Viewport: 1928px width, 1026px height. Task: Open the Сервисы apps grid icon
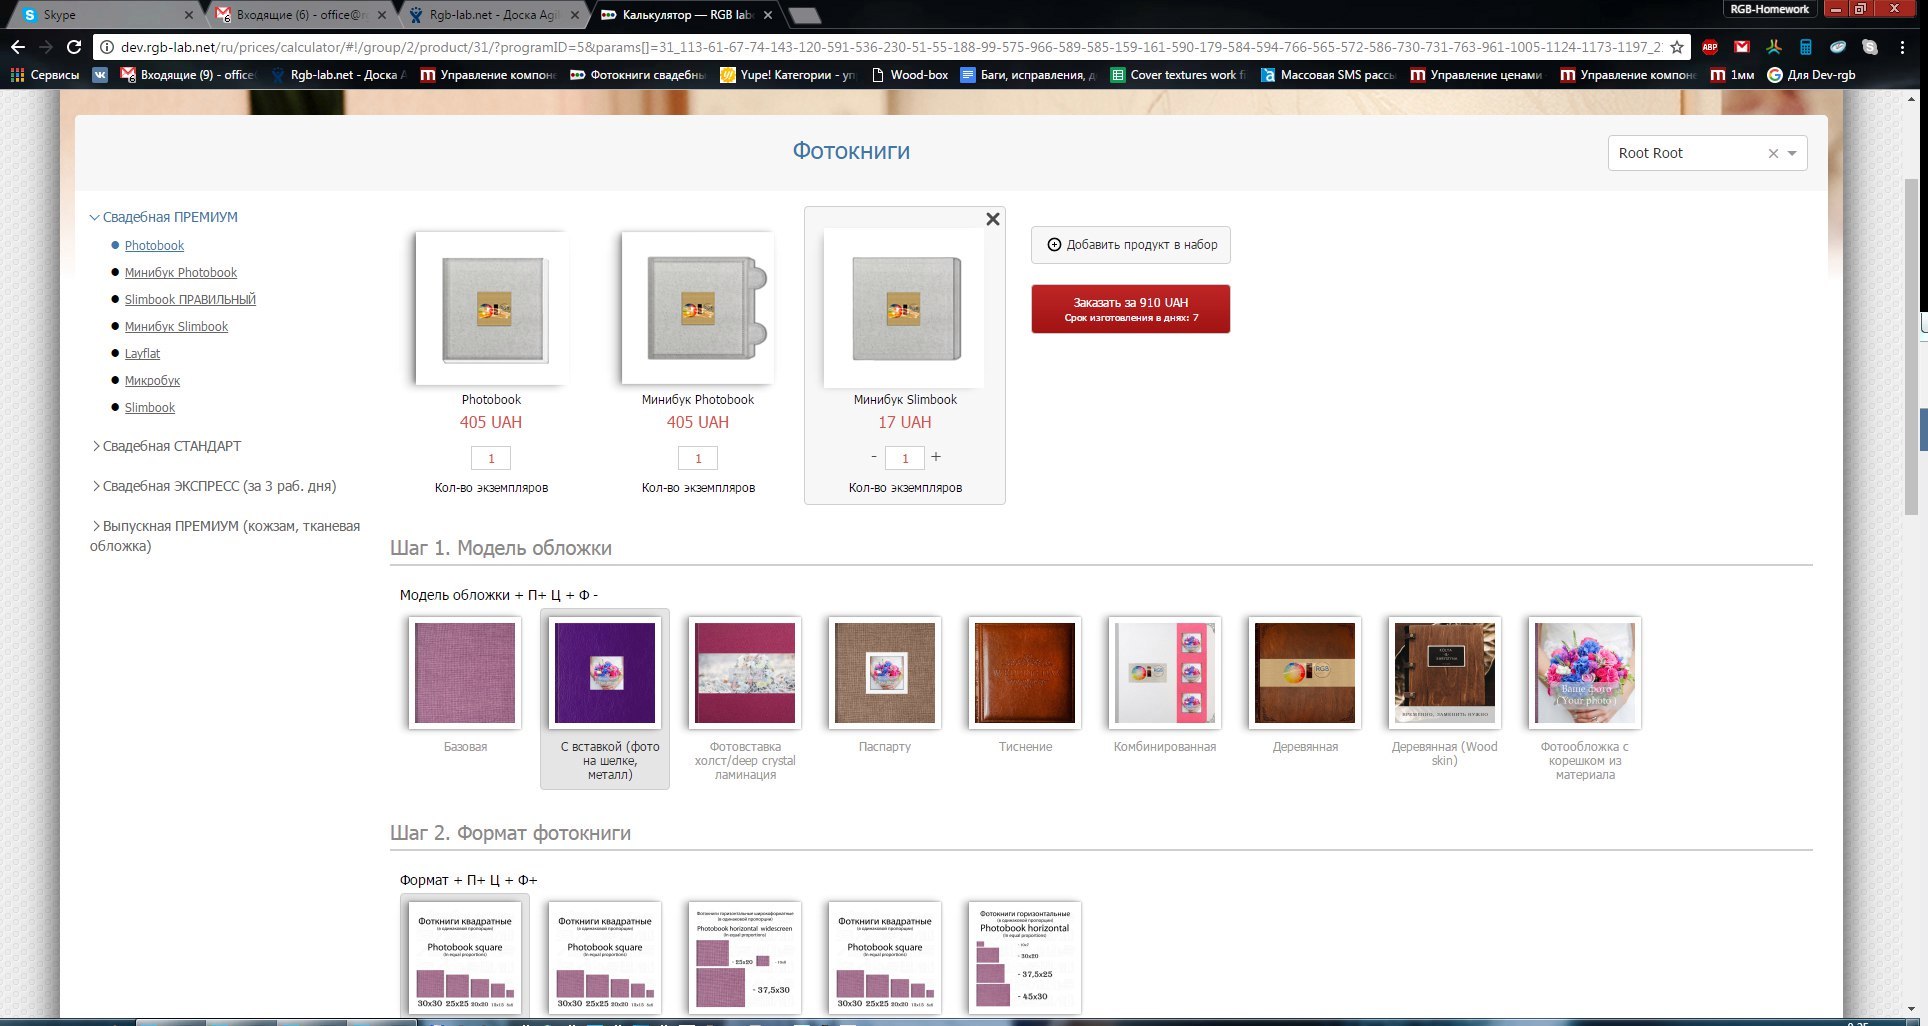point(17,75)
